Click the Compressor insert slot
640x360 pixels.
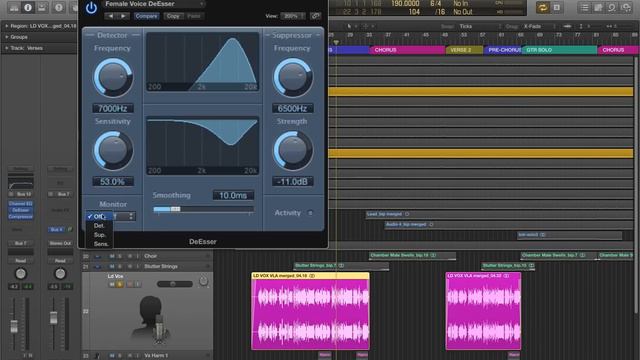pos(20,217)
